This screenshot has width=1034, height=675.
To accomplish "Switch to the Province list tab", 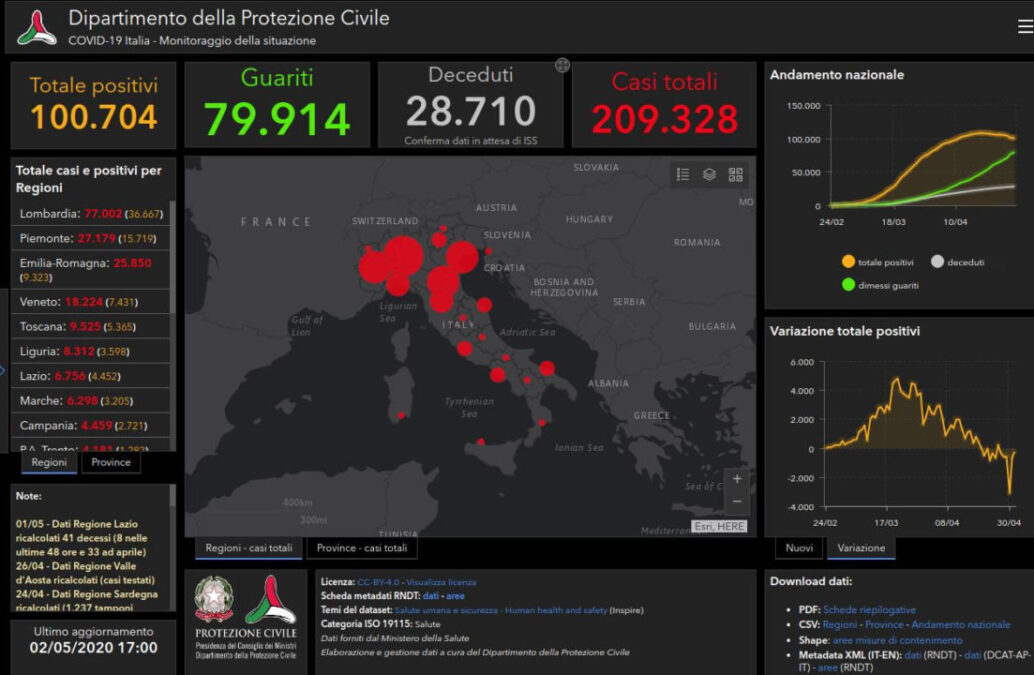I will coord(111,462).
